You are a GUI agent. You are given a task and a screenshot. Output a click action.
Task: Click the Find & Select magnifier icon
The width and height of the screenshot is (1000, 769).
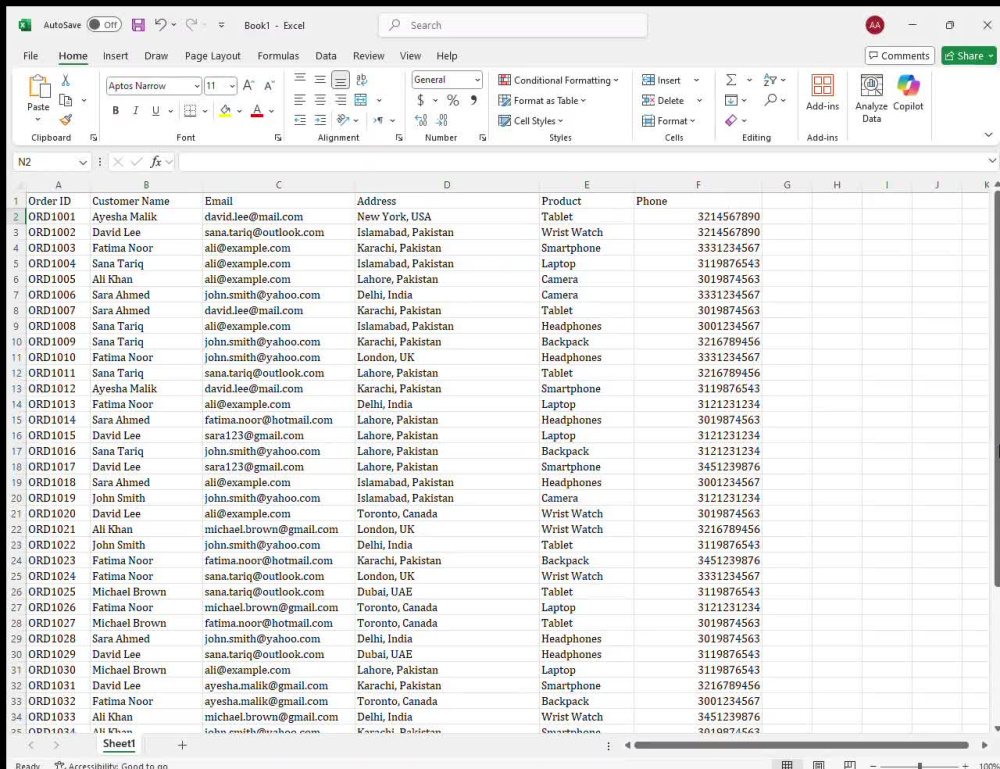[771, 100]
